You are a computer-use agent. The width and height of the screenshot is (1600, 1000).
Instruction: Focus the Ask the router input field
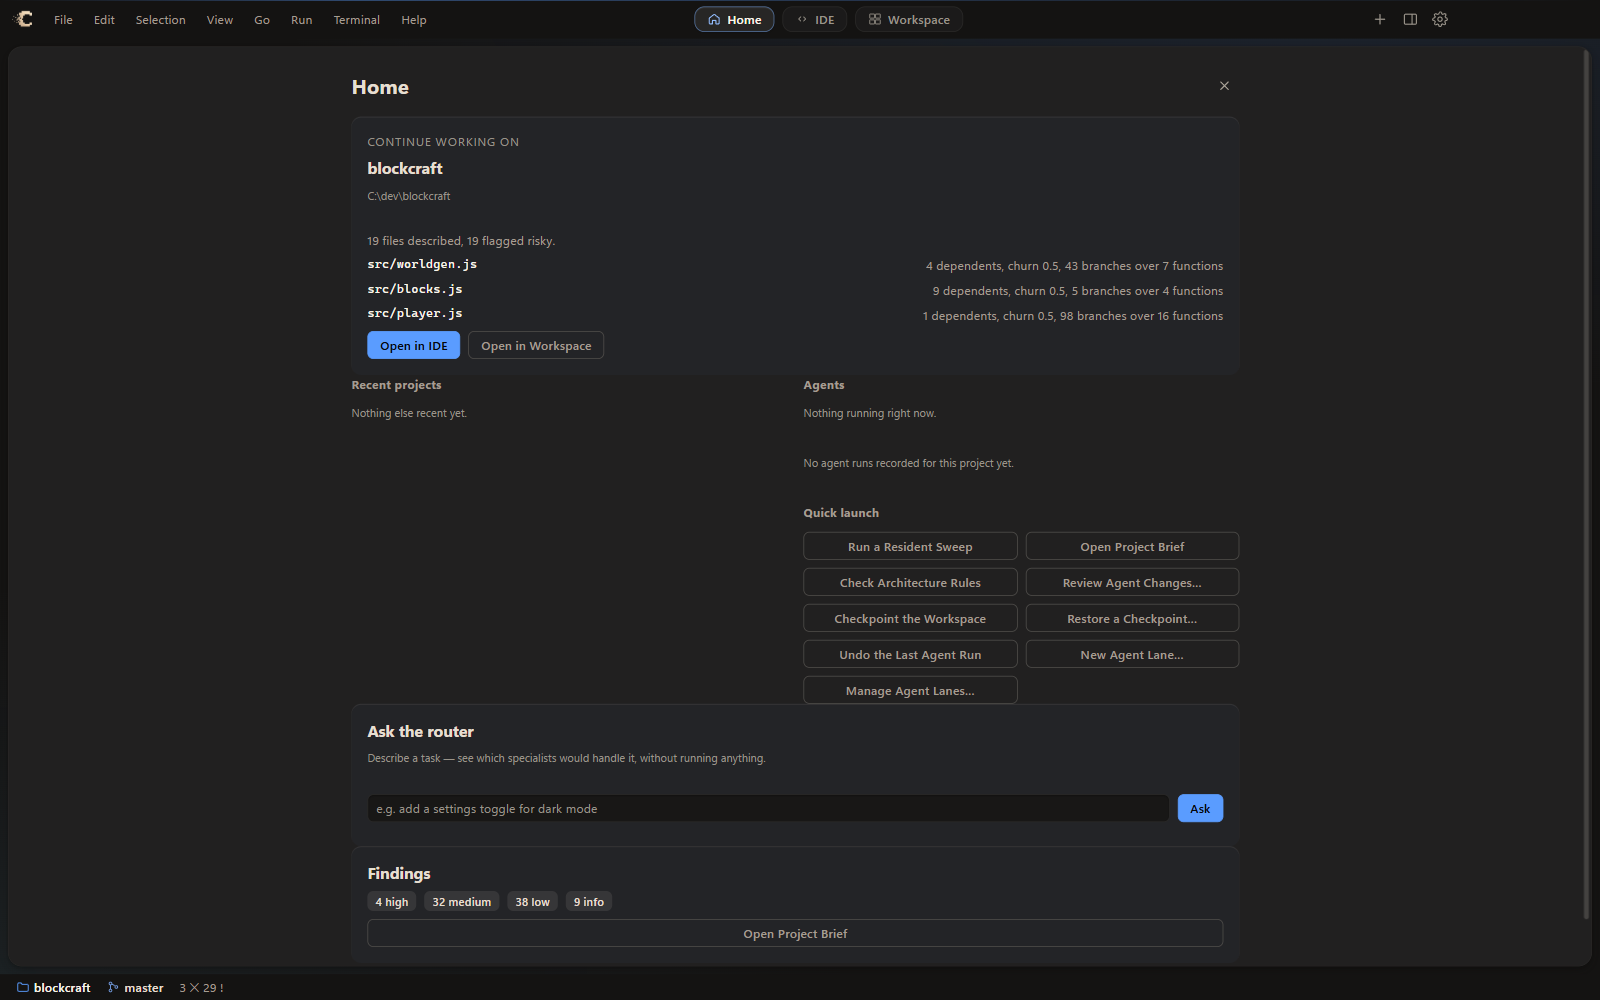click(768, 808)
